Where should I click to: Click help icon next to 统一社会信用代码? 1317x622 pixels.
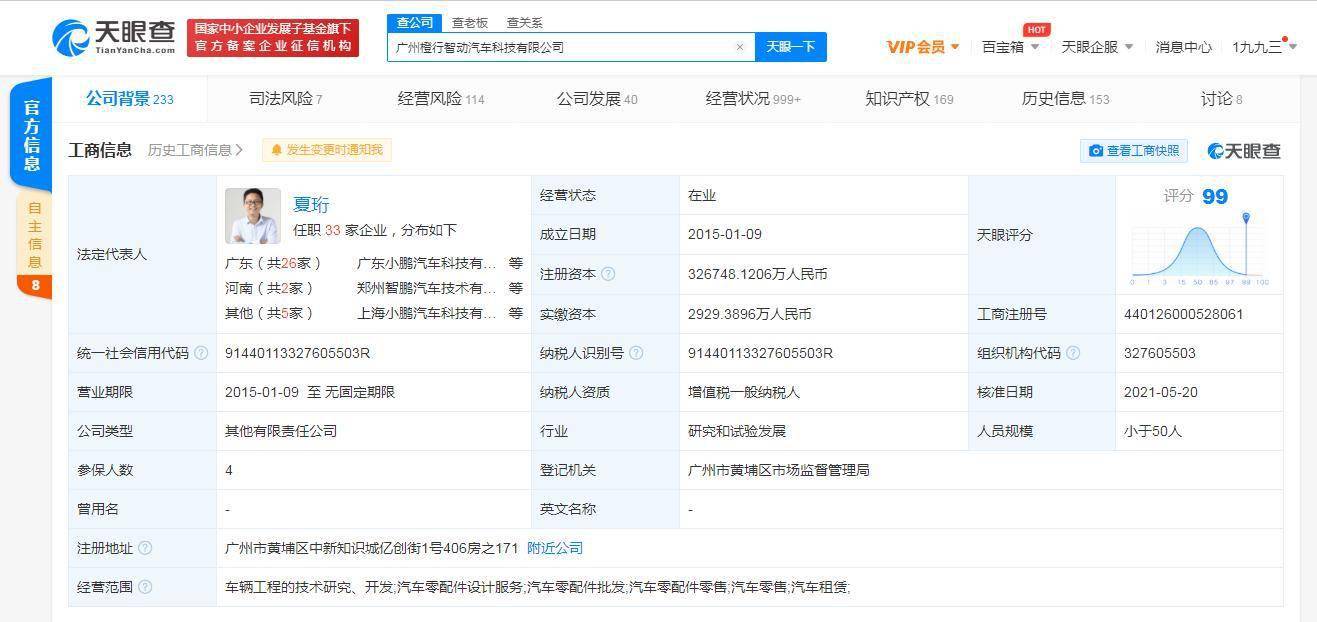[x=201, y=353]
